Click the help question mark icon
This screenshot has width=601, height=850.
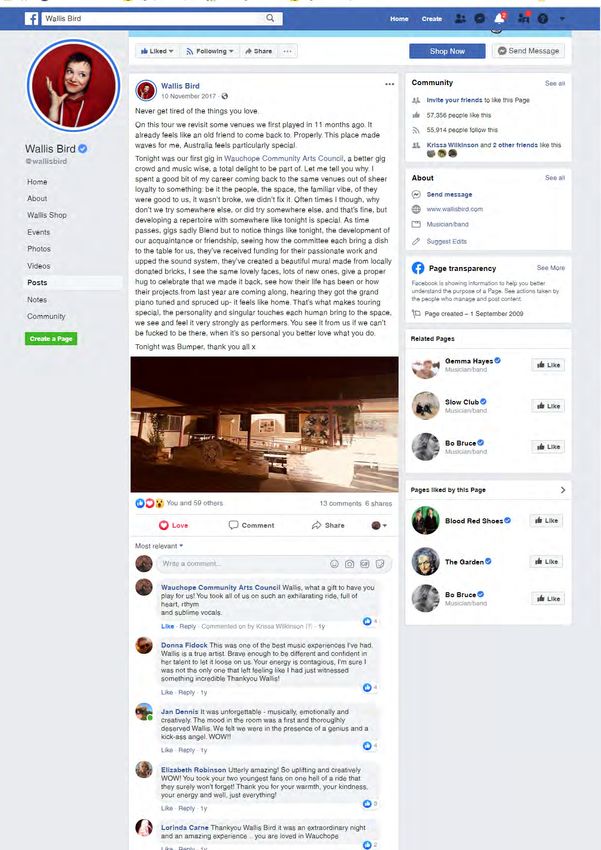coord(542,18)
